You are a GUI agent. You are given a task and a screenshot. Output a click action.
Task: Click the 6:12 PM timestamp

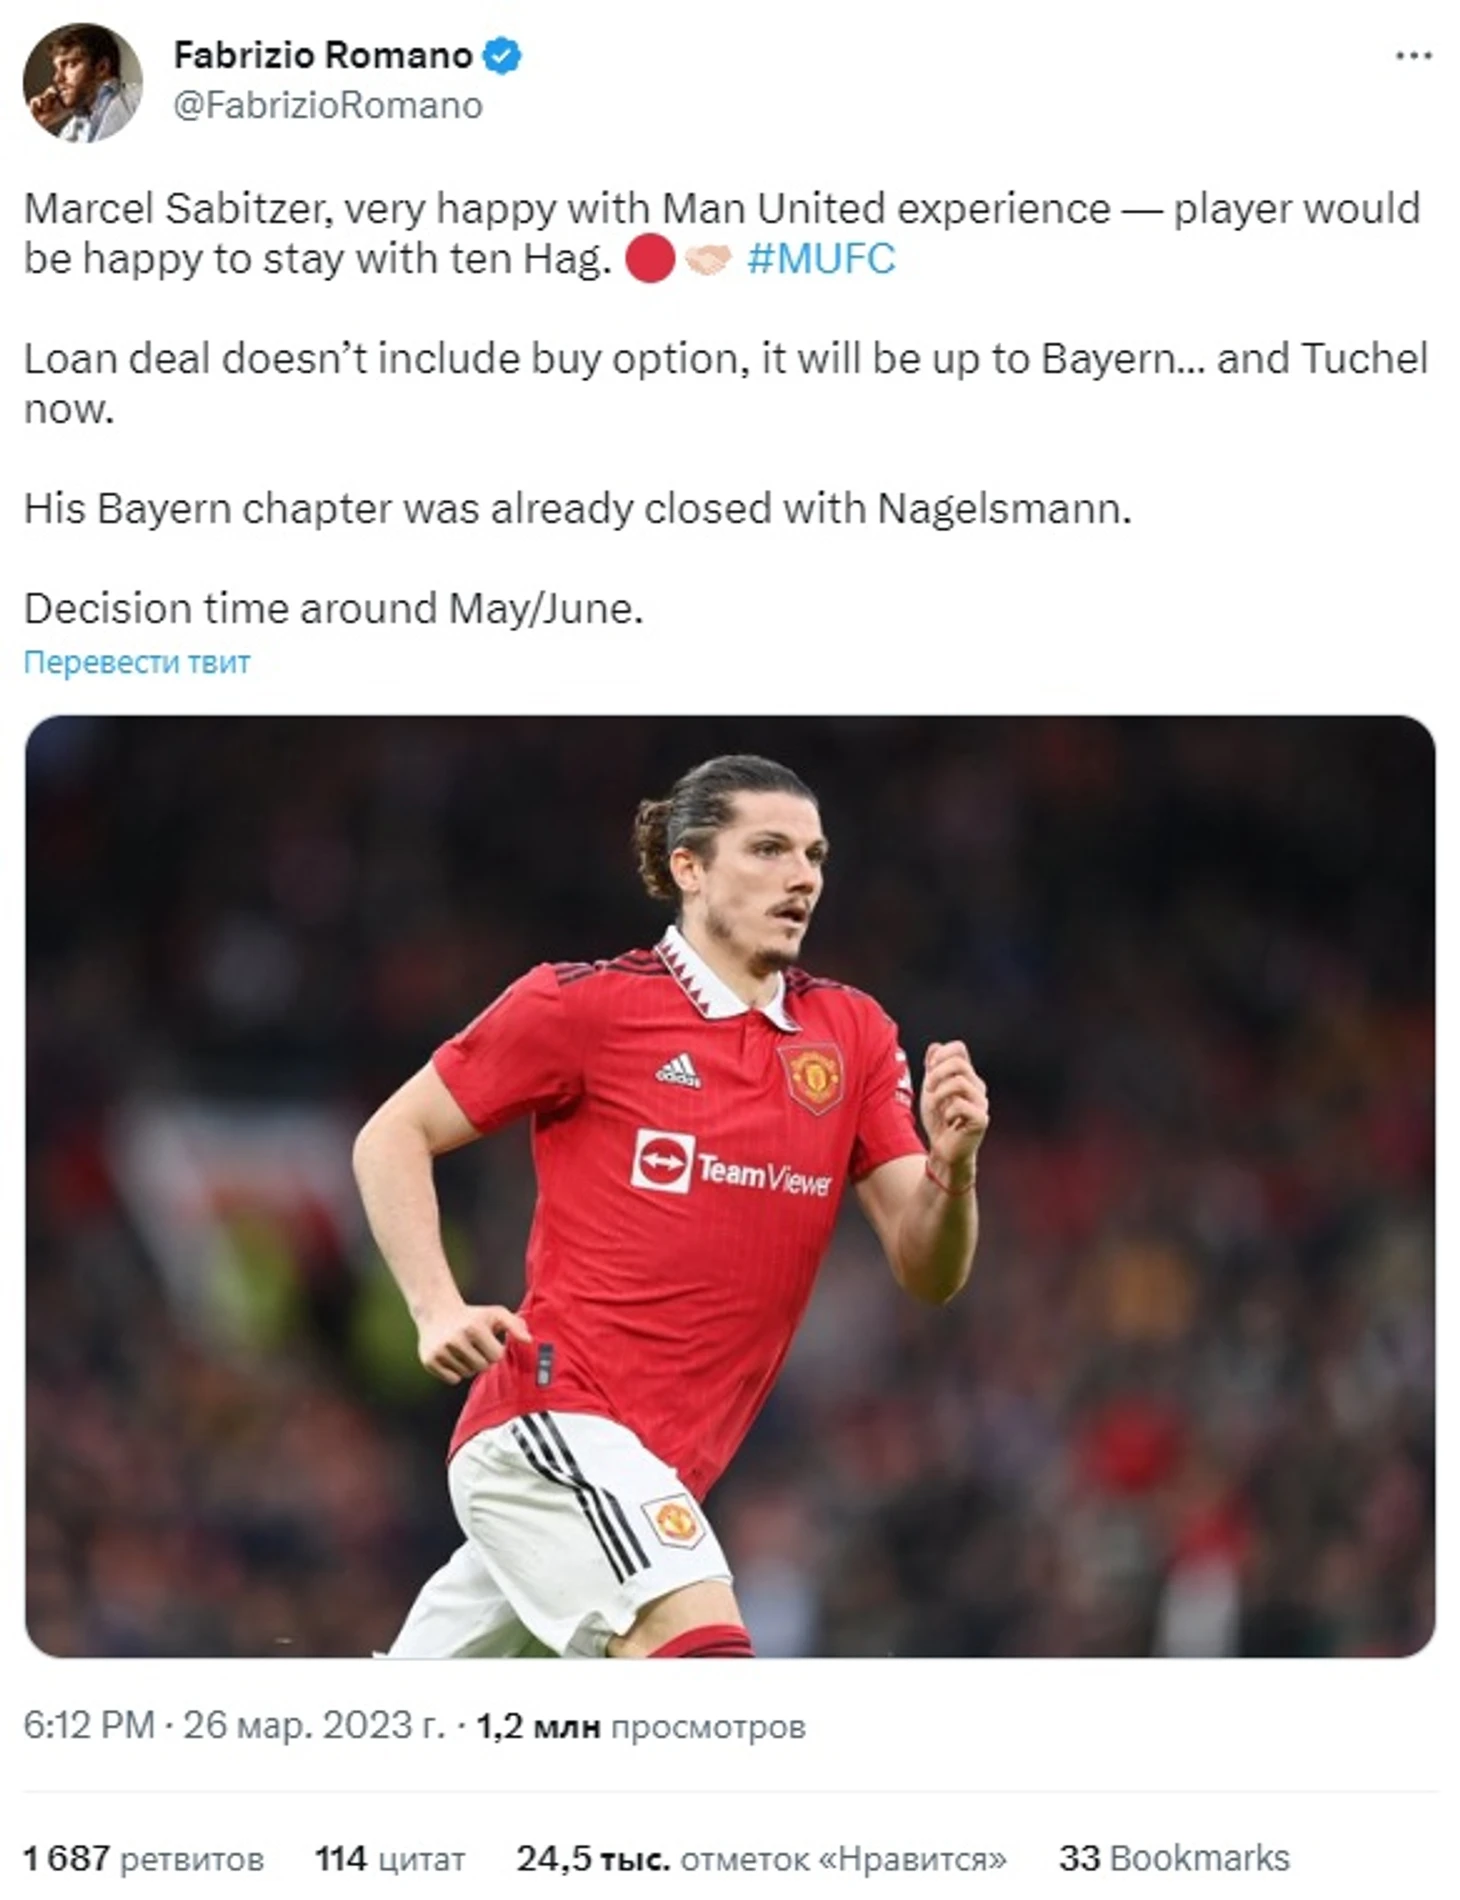[89, 1725]
